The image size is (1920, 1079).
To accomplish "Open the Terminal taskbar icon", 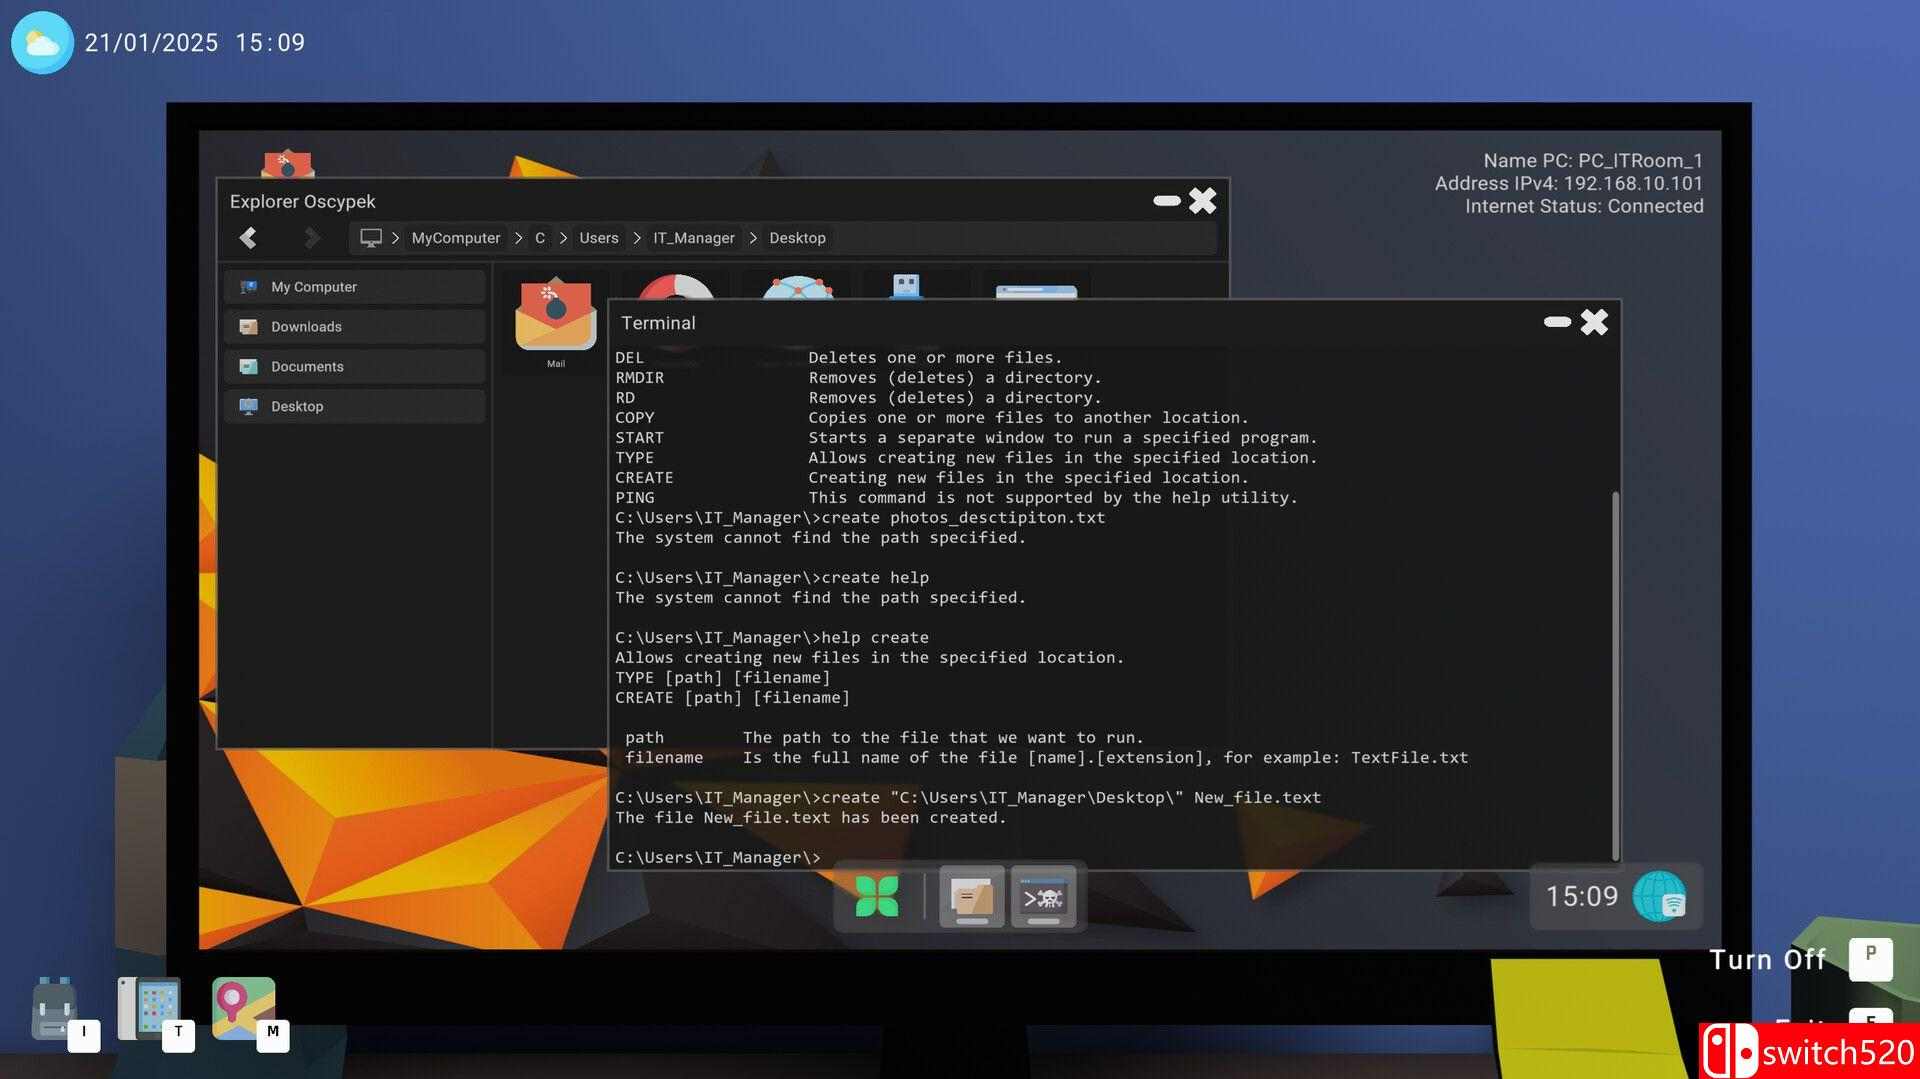I will [1043, 896].
